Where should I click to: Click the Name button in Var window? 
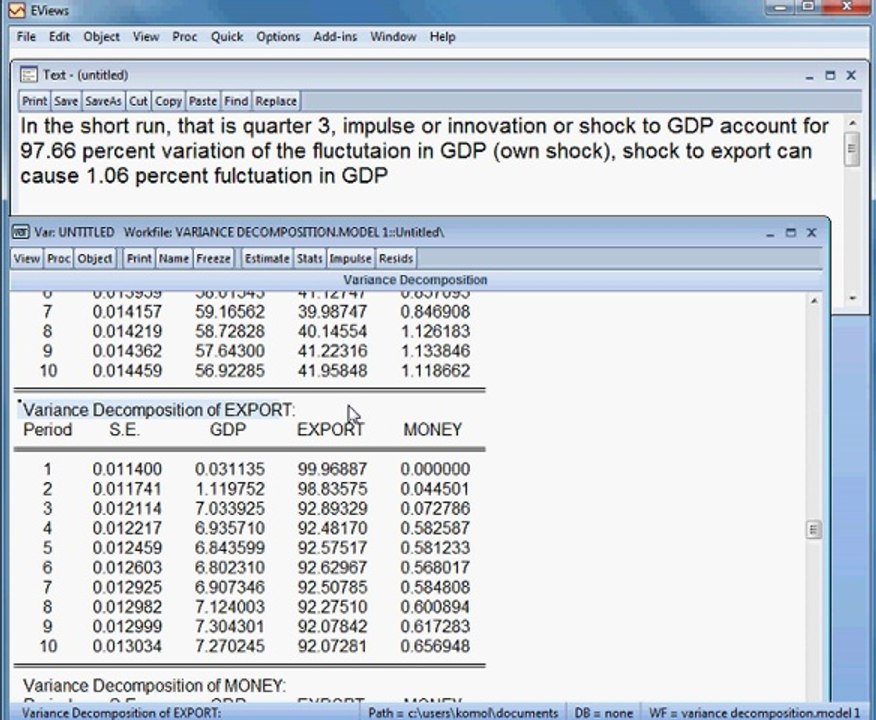pyautogui.click(x=174, y=259)
